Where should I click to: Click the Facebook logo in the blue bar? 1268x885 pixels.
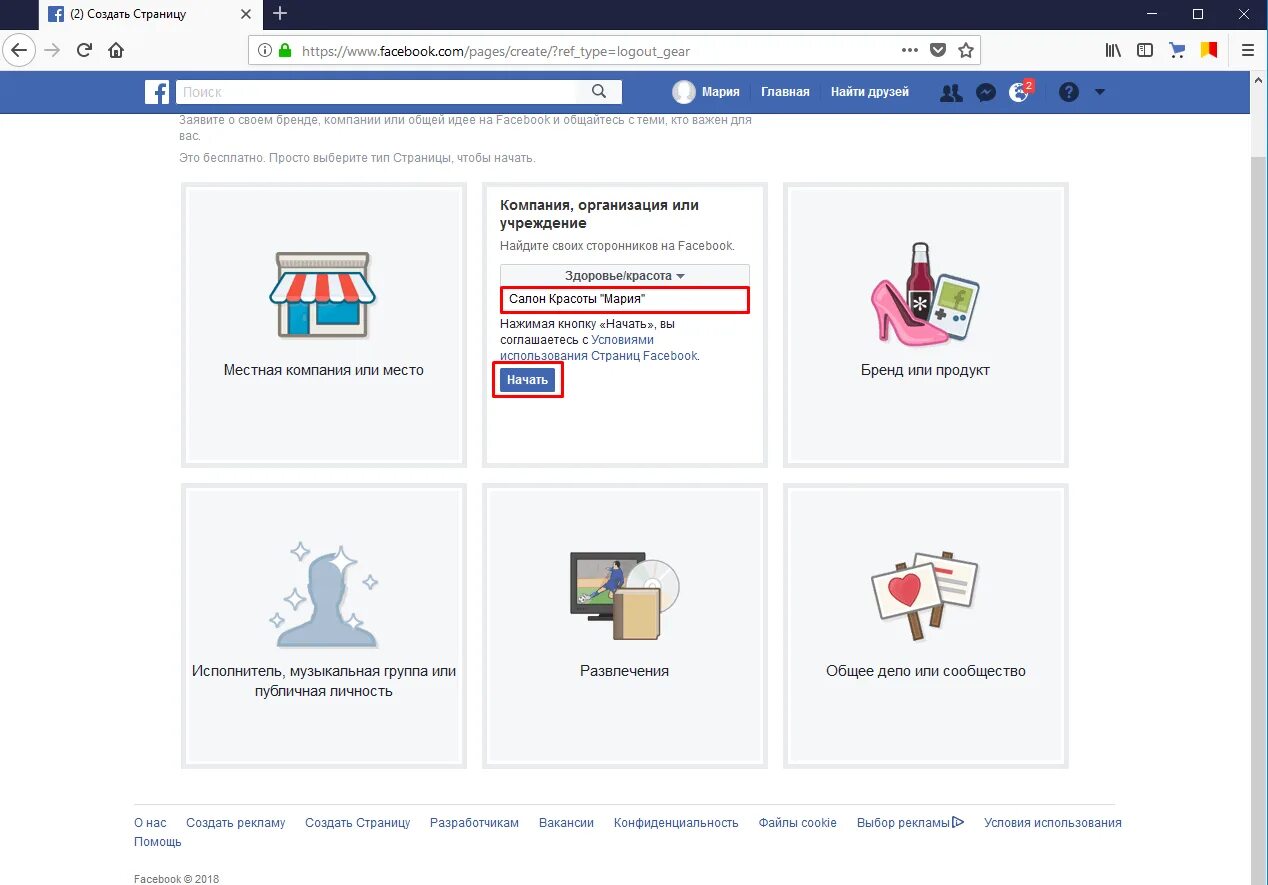click(157, 92)
